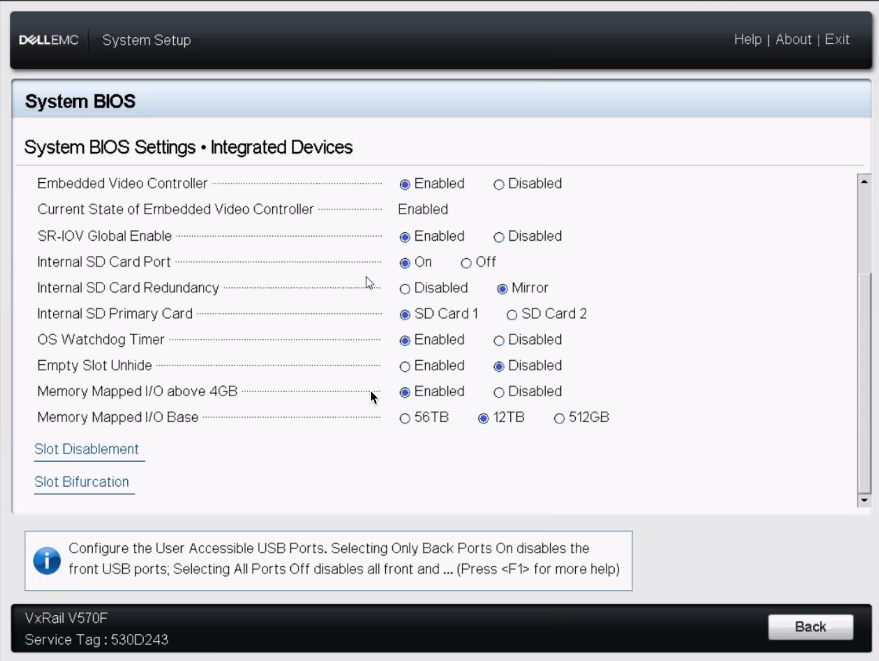The height and width of the screenshot is (661, 879).
Task: Set Internal SD Card Redundancy to Mirror
Action: 502,289
